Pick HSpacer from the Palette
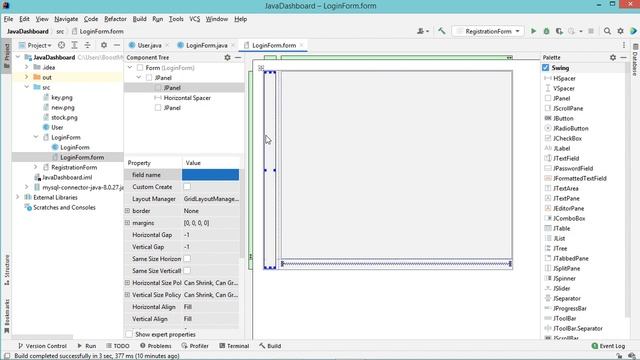The height and width of the screenshot is (360, 640). pyautogui.click(x=560, y=78)
